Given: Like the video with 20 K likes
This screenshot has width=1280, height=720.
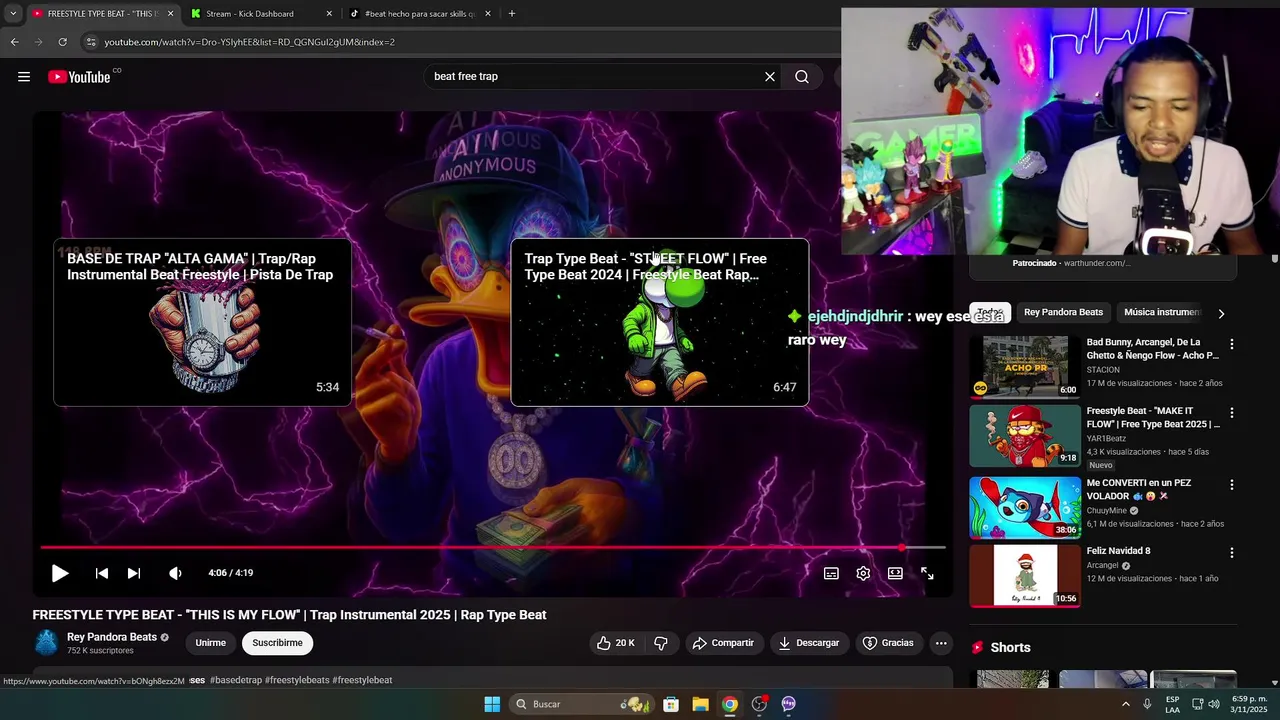Looking at the screenshot, I should pos(615,643).
